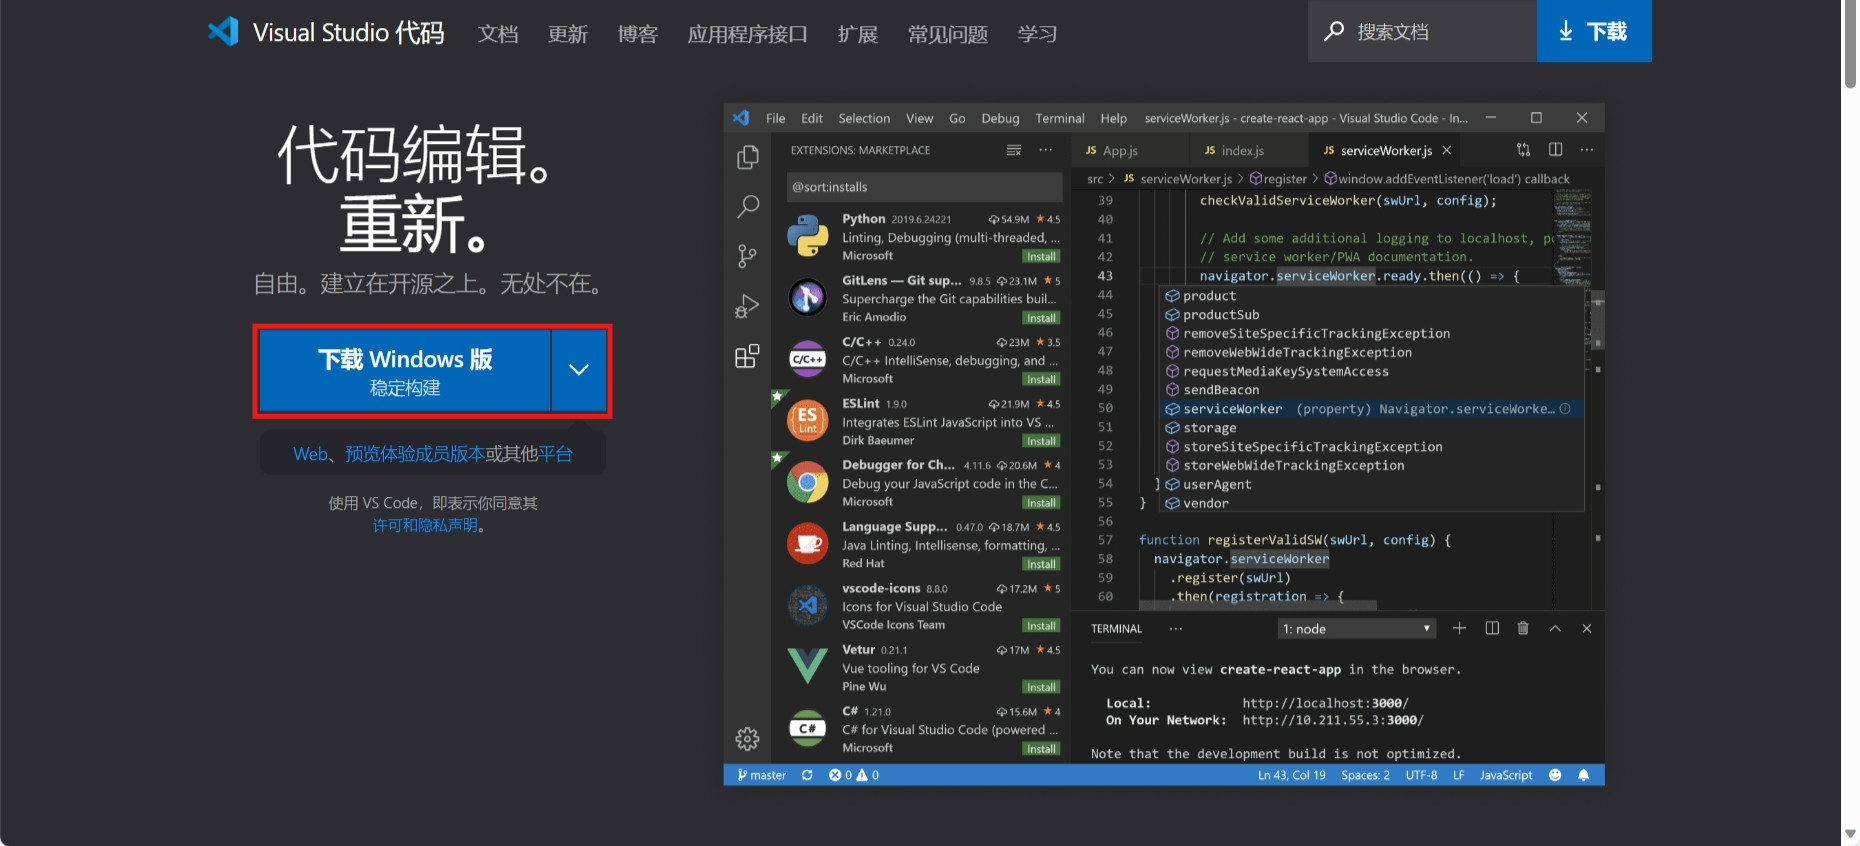Screen dimensions: 1860x846
Task: Select the serviceWorker suggestion in the autocomplete list
Action: click(x=1371, y=409)
